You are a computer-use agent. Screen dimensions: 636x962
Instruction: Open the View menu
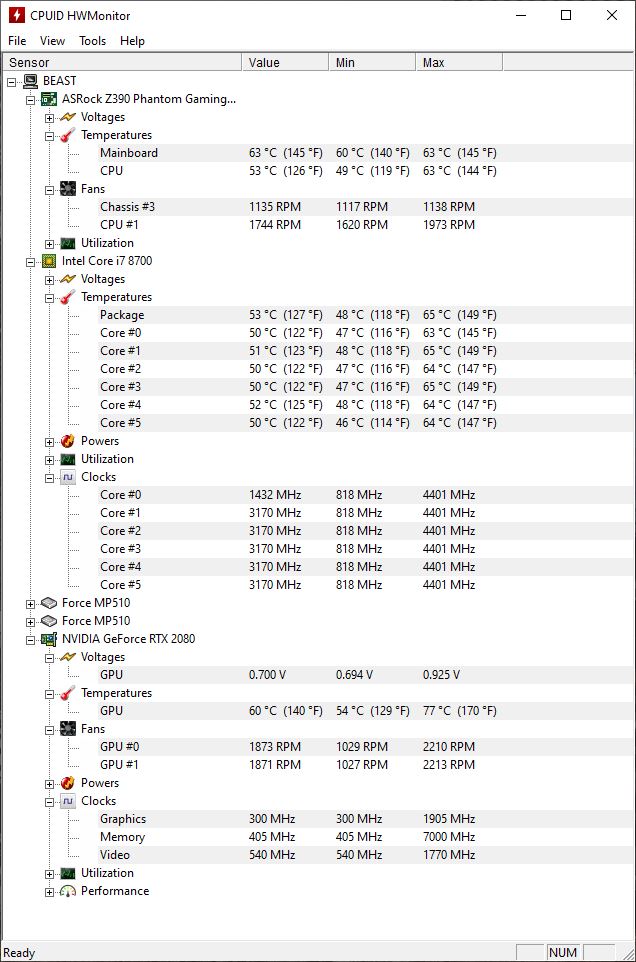coord(52,41)
